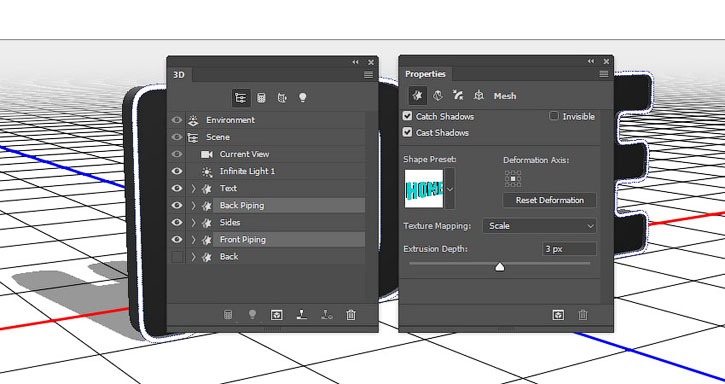Click the Scene row icon

[x=193, y=137]
